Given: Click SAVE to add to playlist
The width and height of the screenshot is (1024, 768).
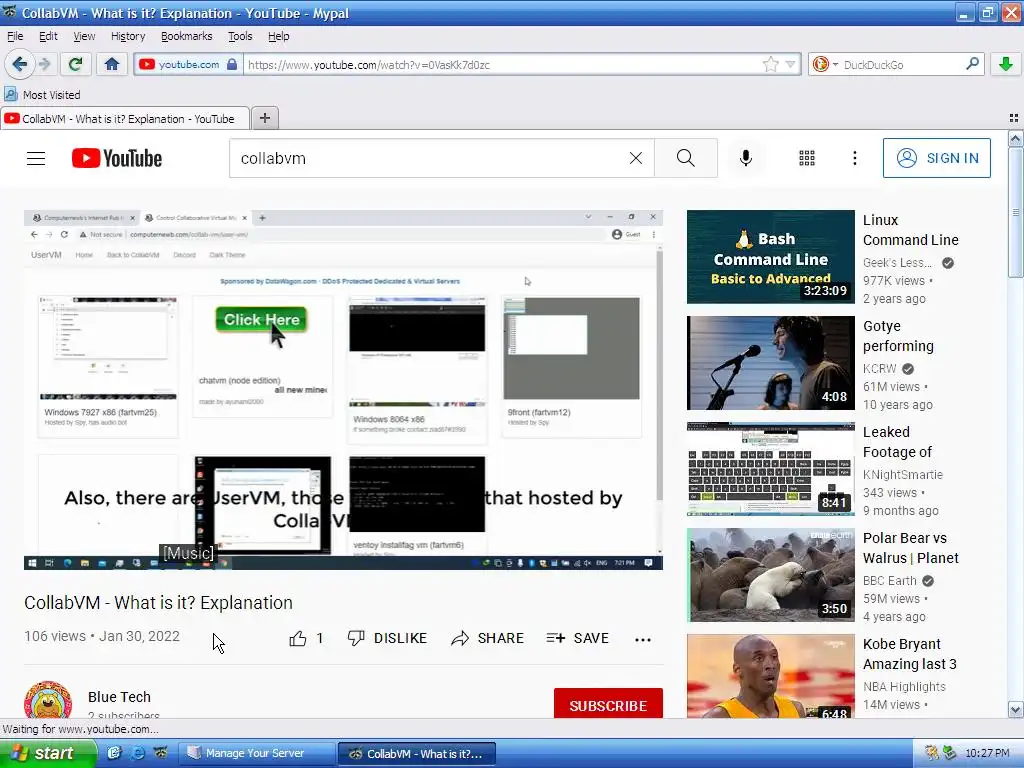Looking at the screenshot, I should (x=577, y=638).
